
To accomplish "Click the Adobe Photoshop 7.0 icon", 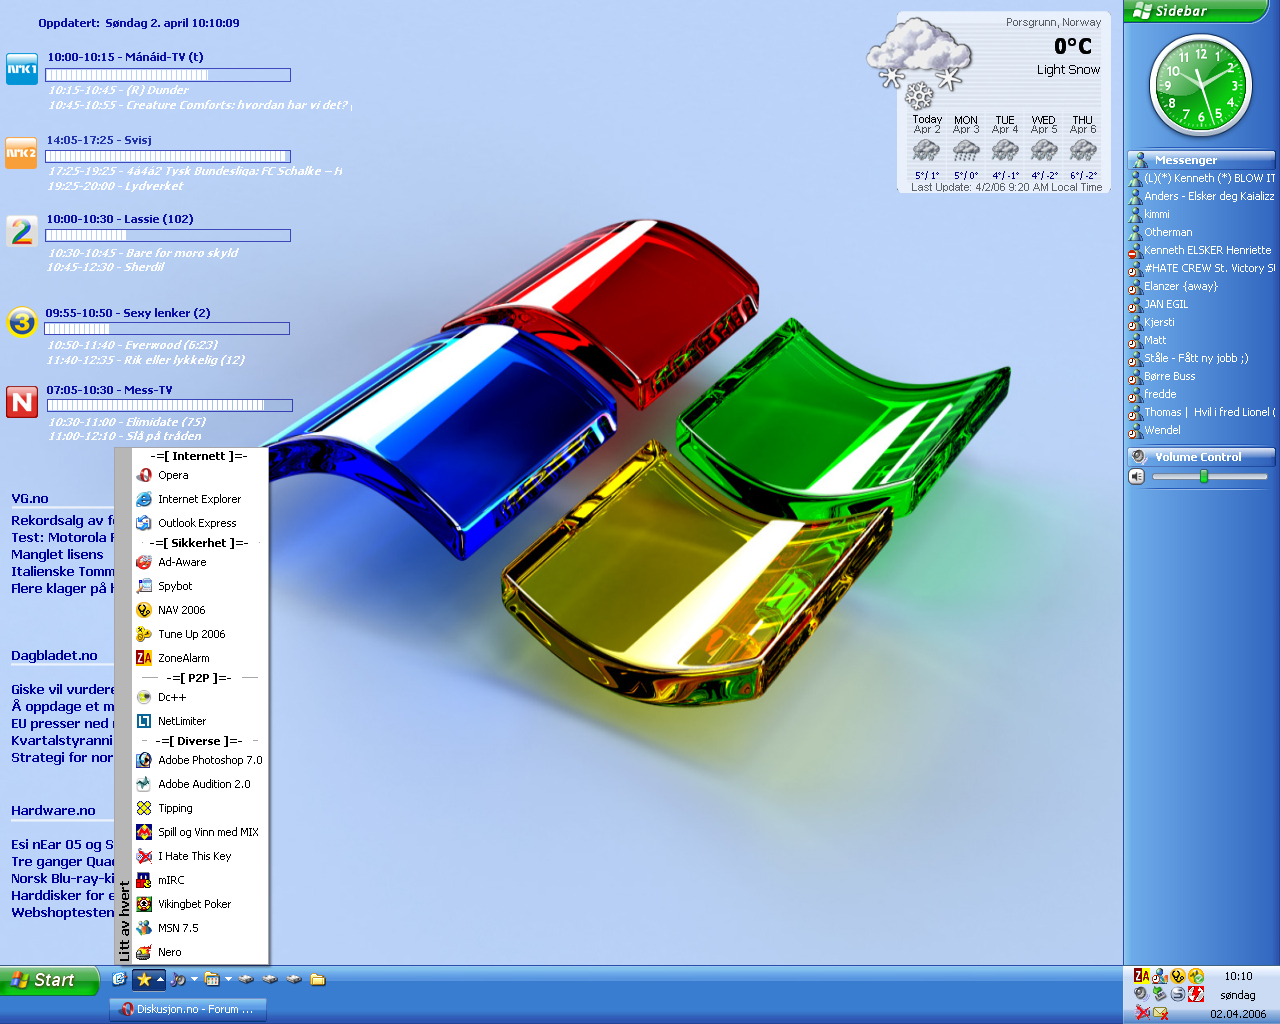I will click(144, 760).
